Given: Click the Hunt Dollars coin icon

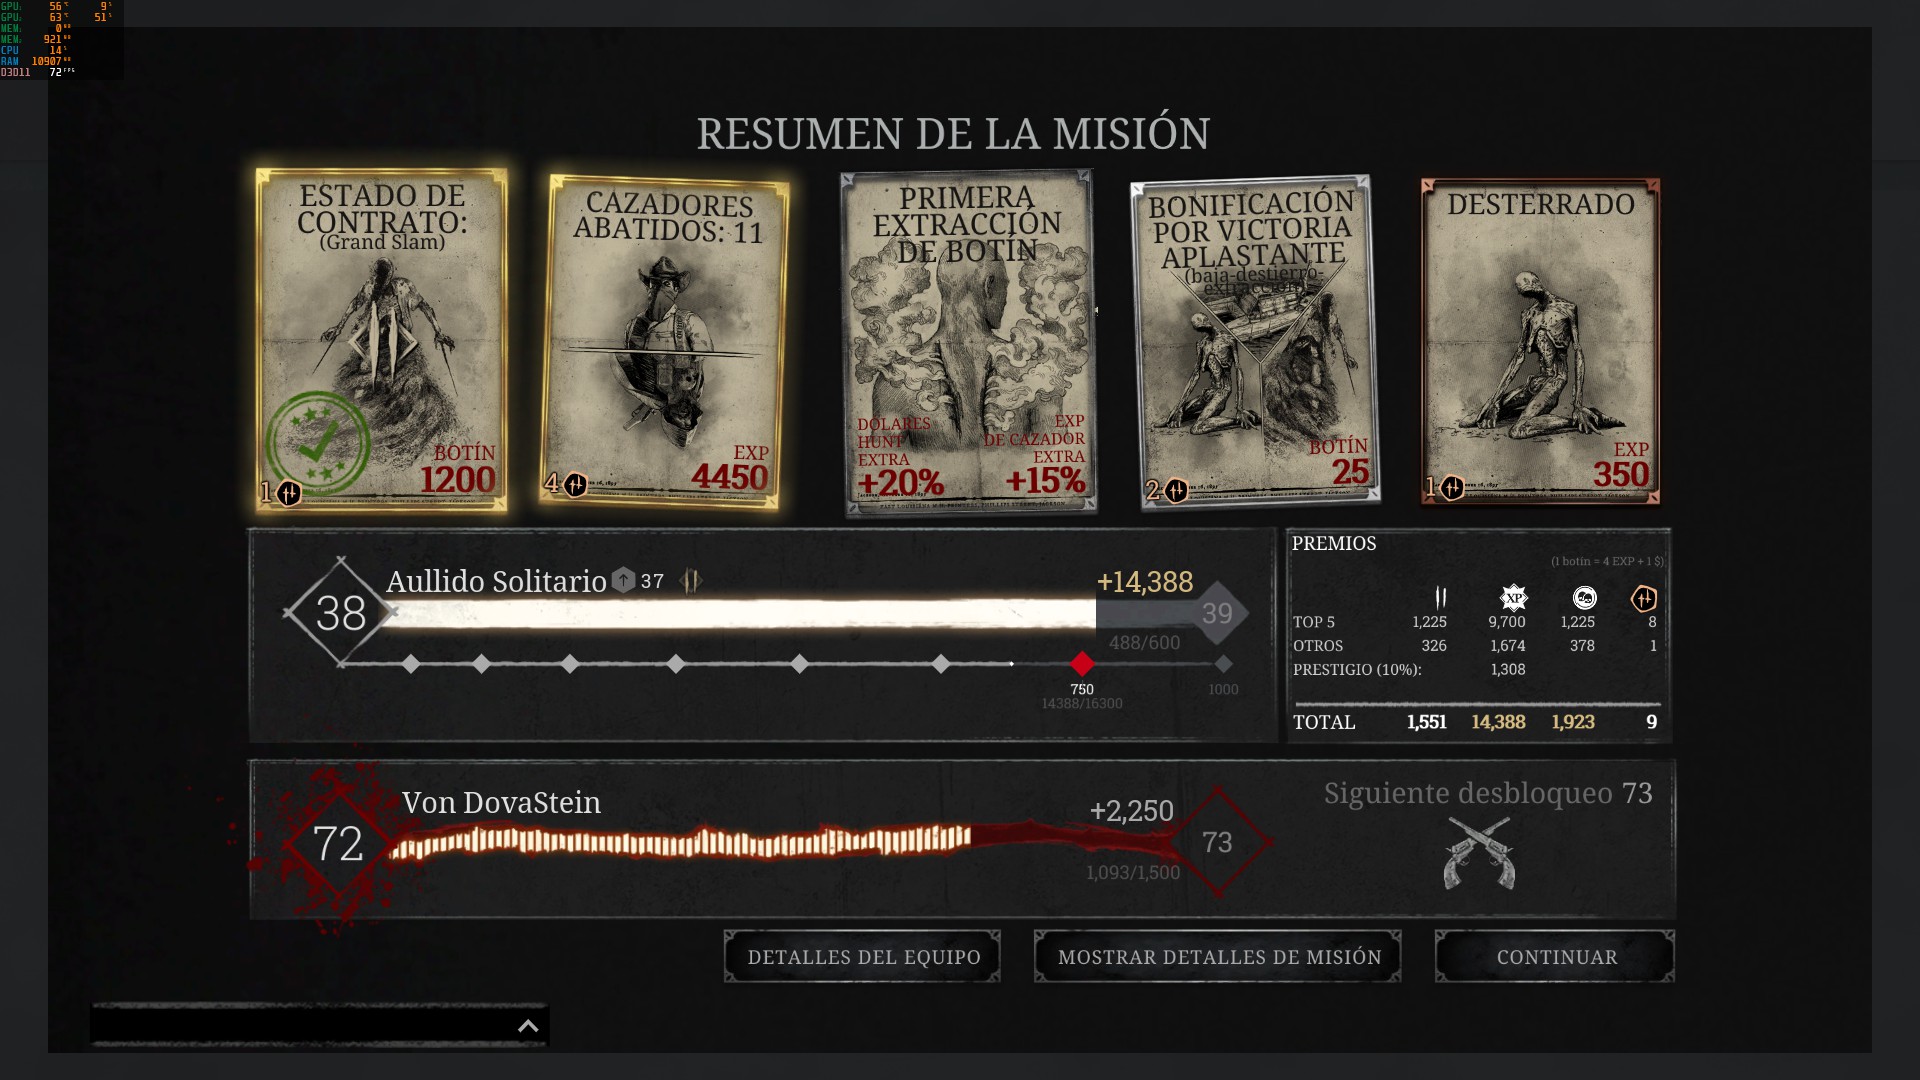Looking at the screenshot, I should [1584, 598].
